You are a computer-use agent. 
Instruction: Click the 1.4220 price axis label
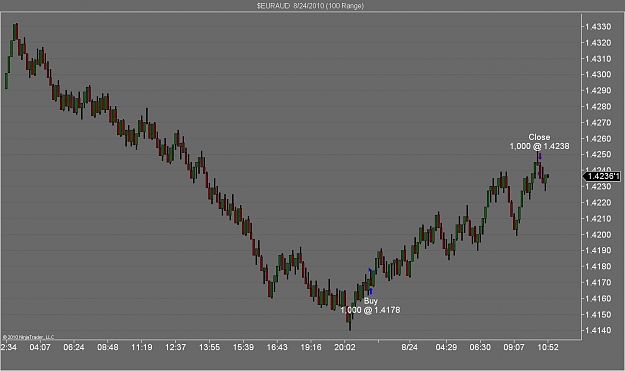(x=597, y=202)
